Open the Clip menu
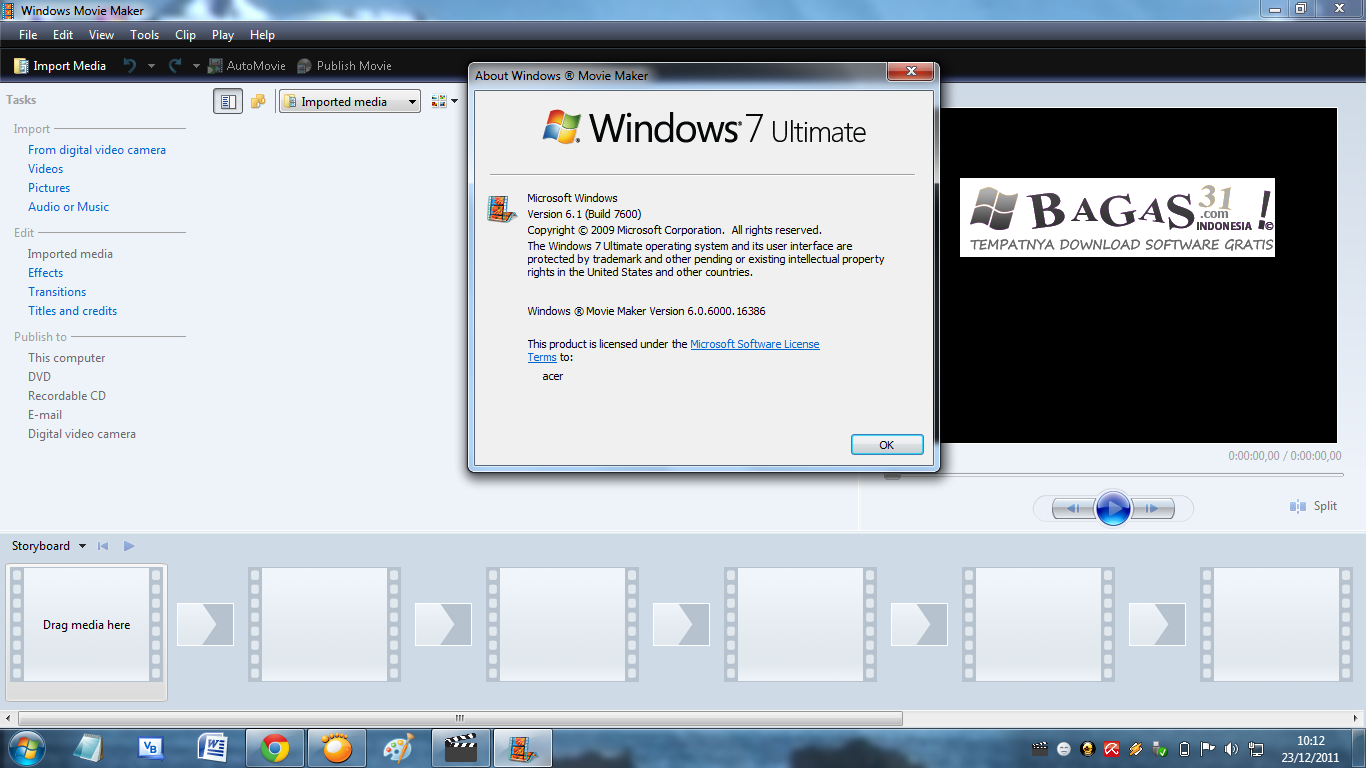1366x768 pixels. pos(185,34)
